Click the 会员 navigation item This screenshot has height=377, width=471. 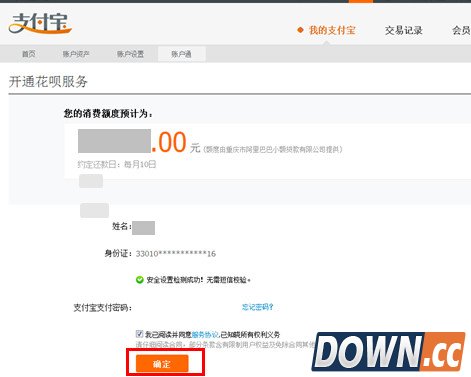tap(461, 30)
